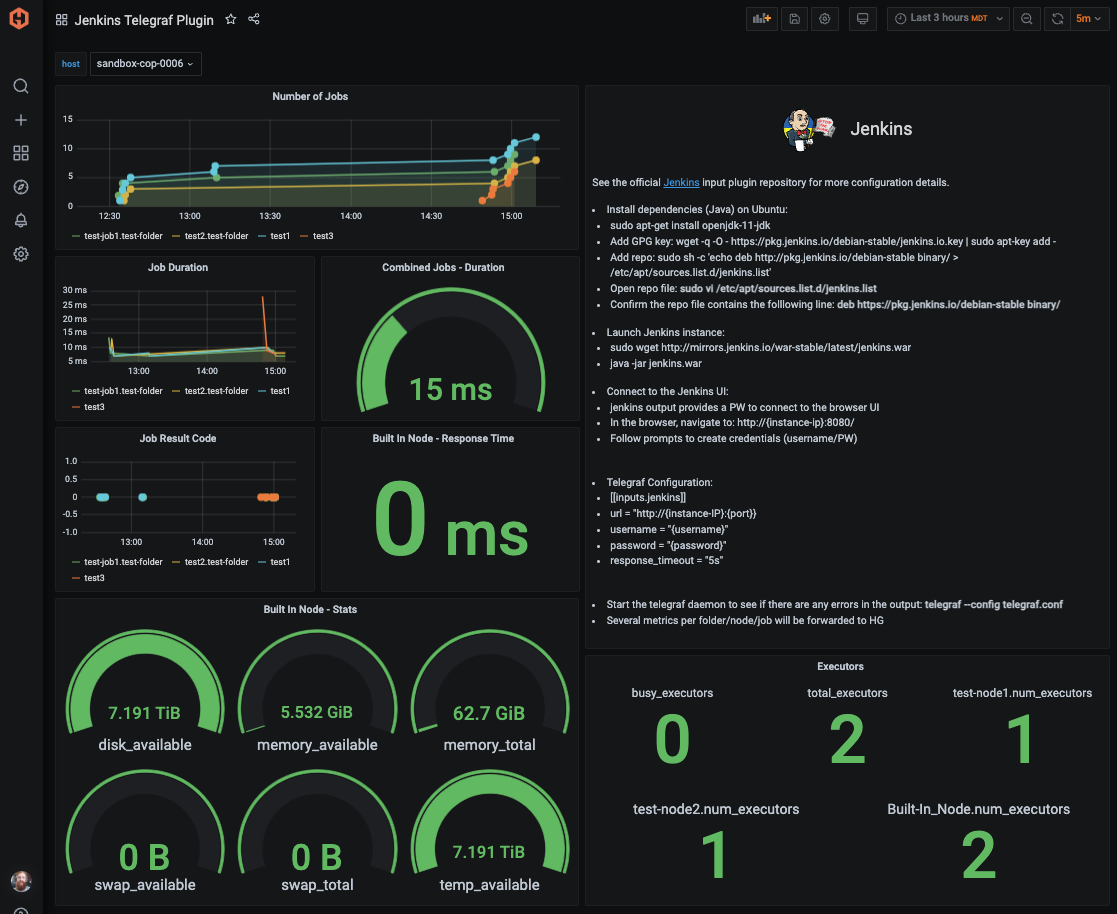1117x914 pixels.
Task: Cycle view mode with the monitor icon
Action: 863,19
